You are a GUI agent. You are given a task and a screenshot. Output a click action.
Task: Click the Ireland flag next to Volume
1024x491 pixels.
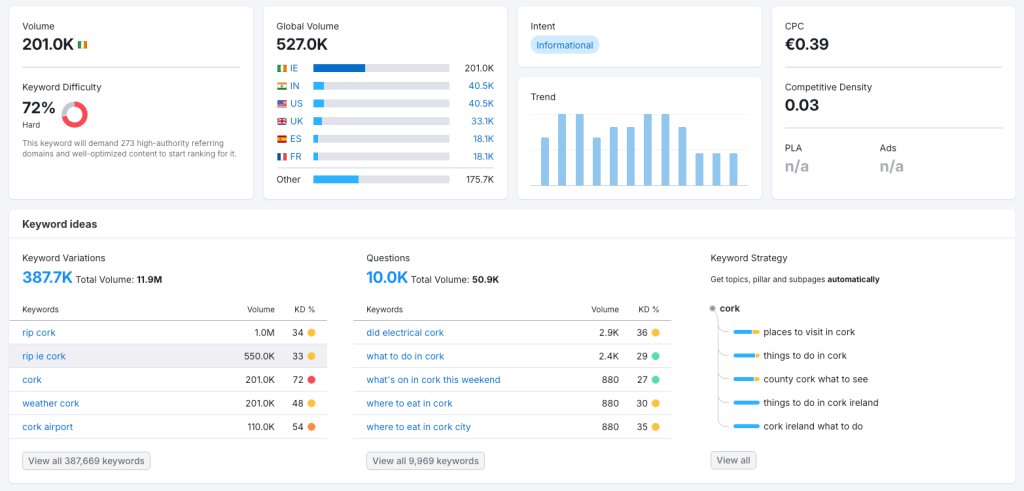pos(82,45)
